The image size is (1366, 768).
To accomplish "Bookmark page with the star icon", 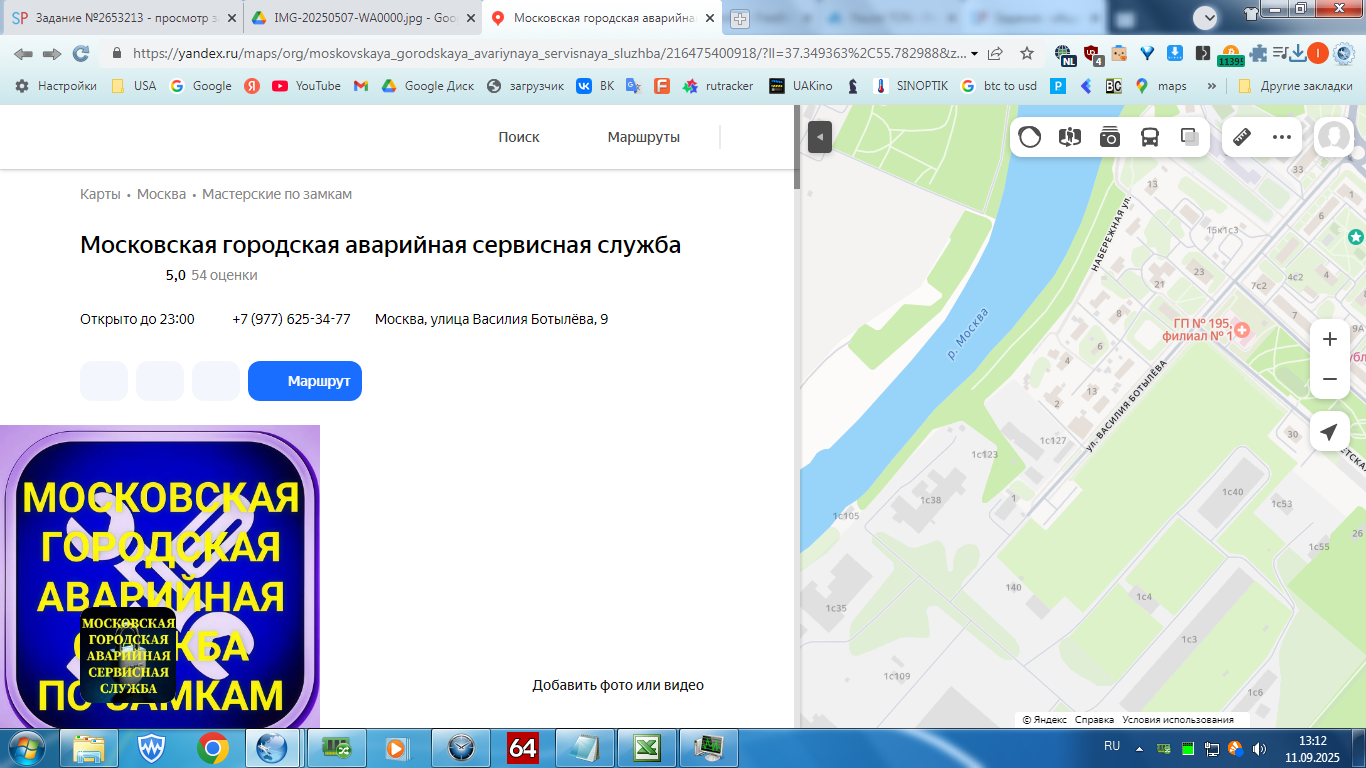I will (x=1027, y=54).
